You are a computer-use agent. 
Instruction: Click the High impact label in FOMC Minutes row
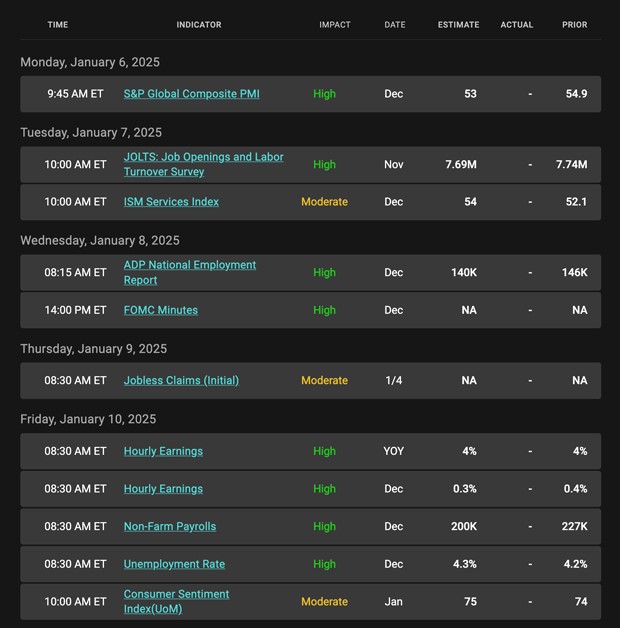click(324, 310)
